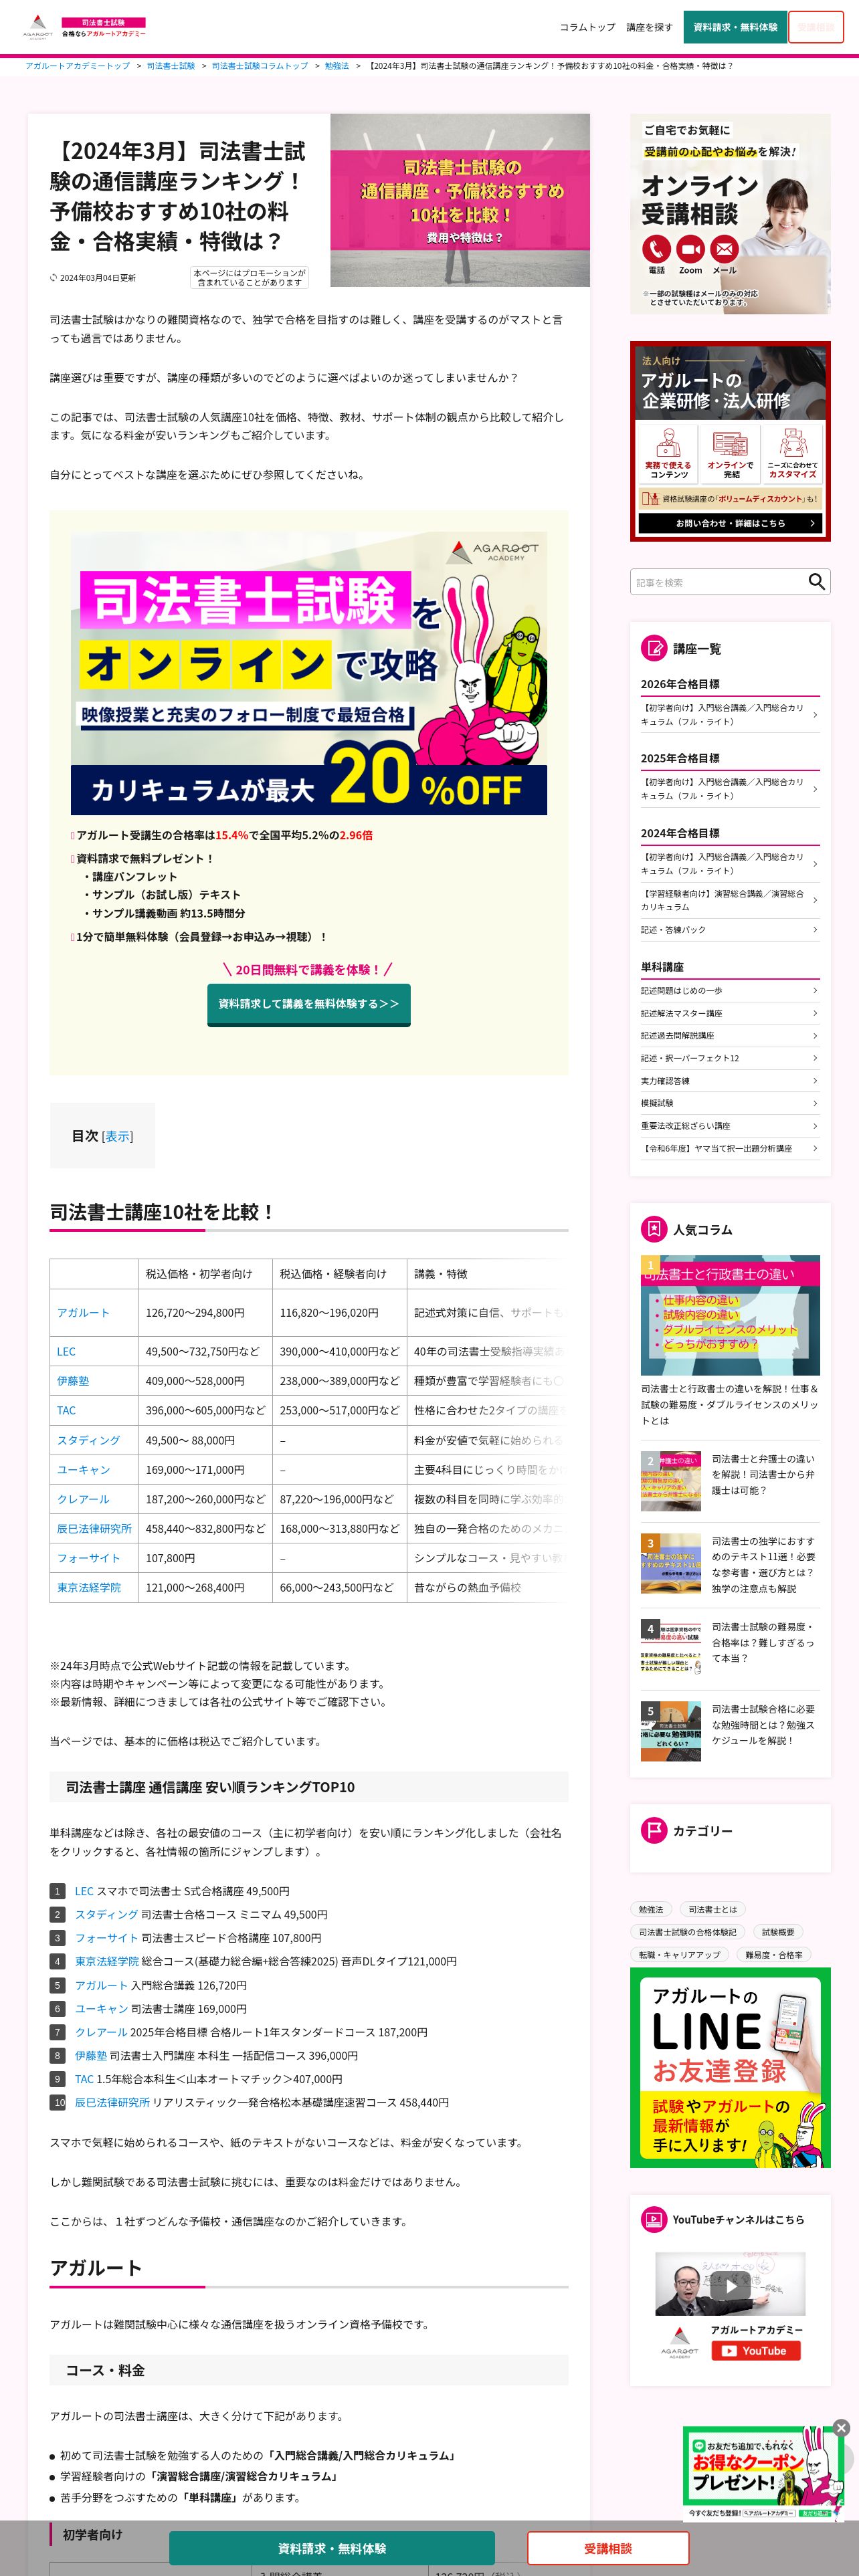The image size is (859, 2576).
Task: Open コラムトップ in header
Action: (x=587, y=27)
